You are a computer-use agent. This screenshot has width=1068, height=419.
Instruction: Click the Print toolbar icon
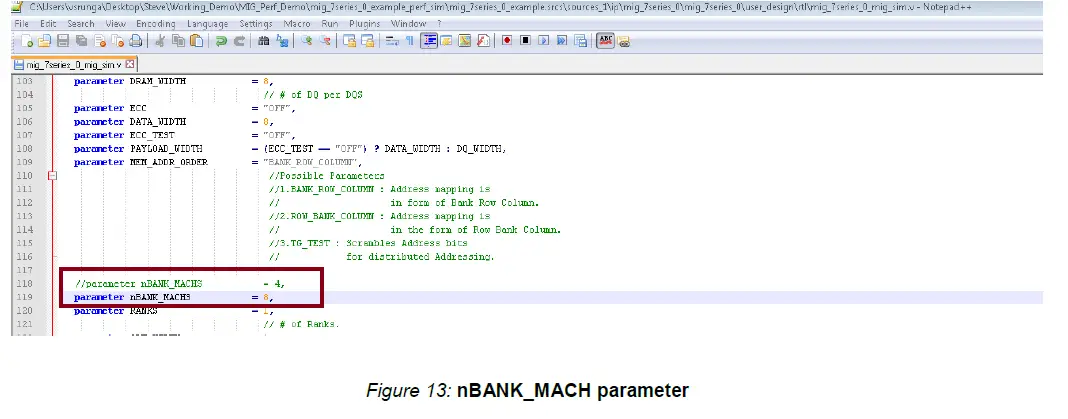point(136,41)
